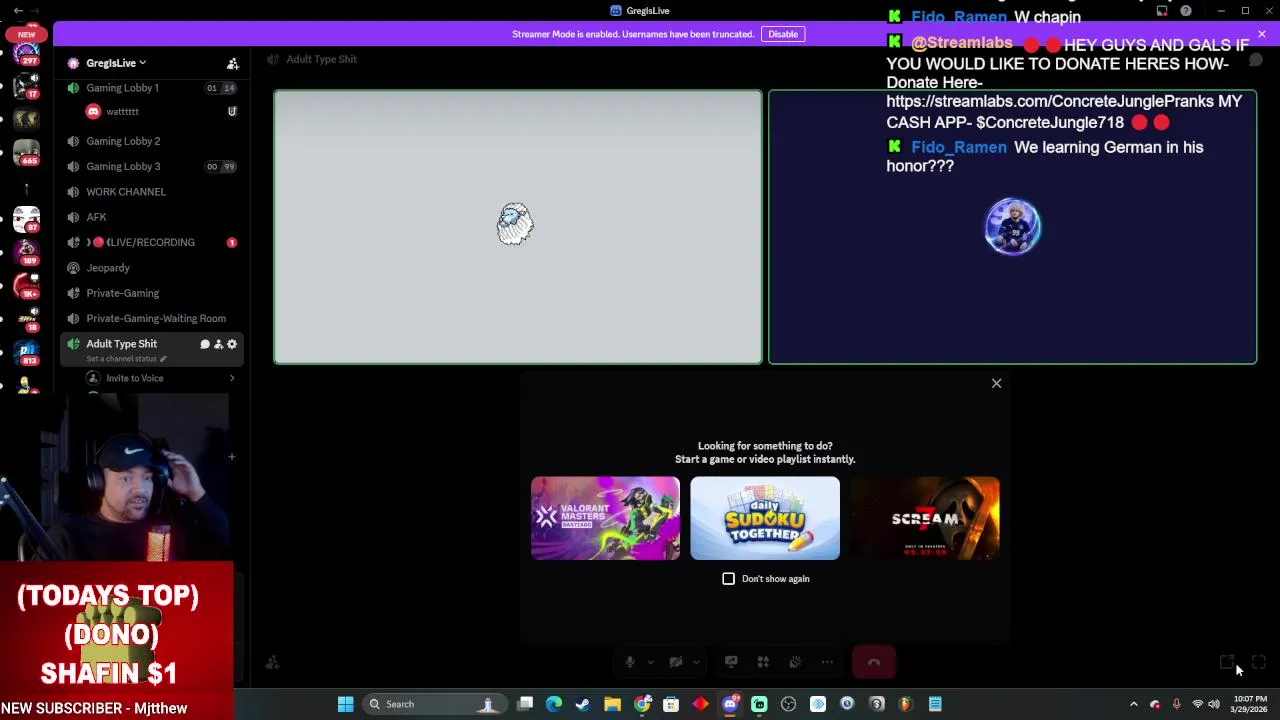This screenshot has height=720, width=1280.
Task: Dismiss the Streamer Mode banner
Action: click(x=1261, y=34)
